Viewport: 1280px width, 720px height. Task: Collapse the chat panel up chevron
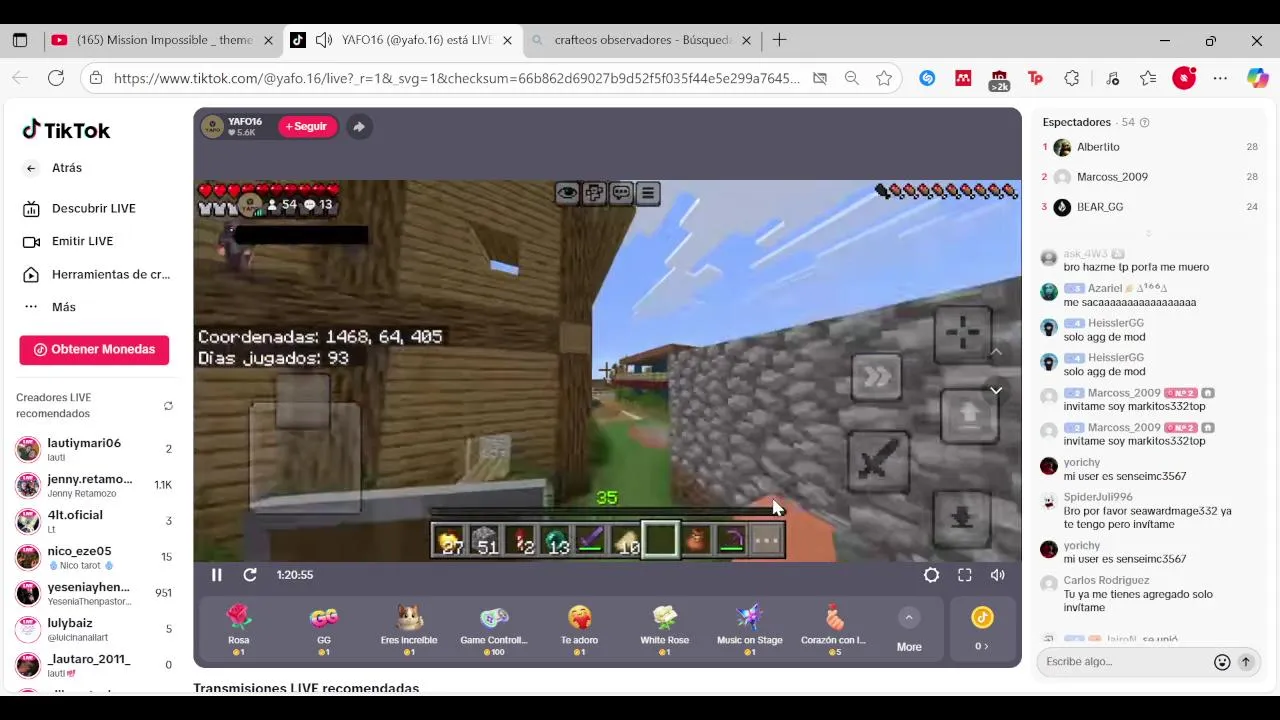[x=996, y=352]
